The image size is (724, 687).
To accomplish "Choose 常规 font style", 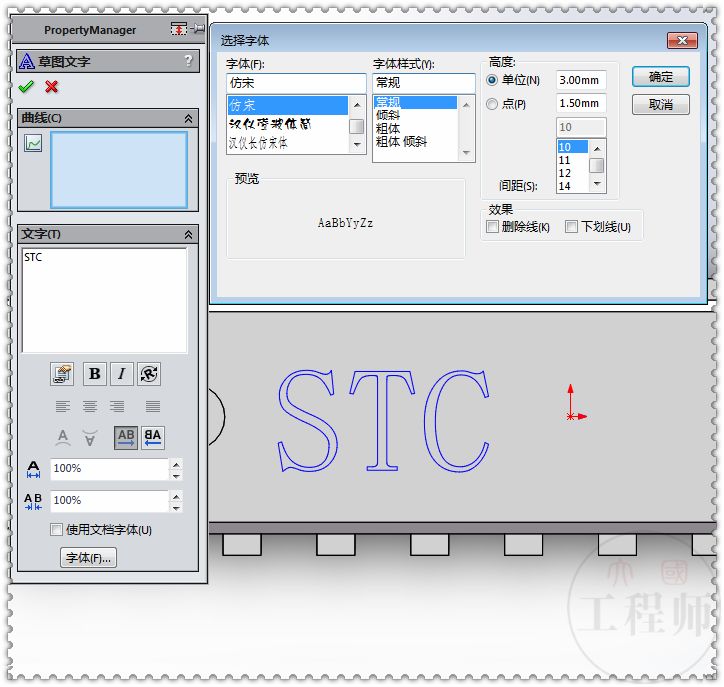I will click(x=415, y=102).
